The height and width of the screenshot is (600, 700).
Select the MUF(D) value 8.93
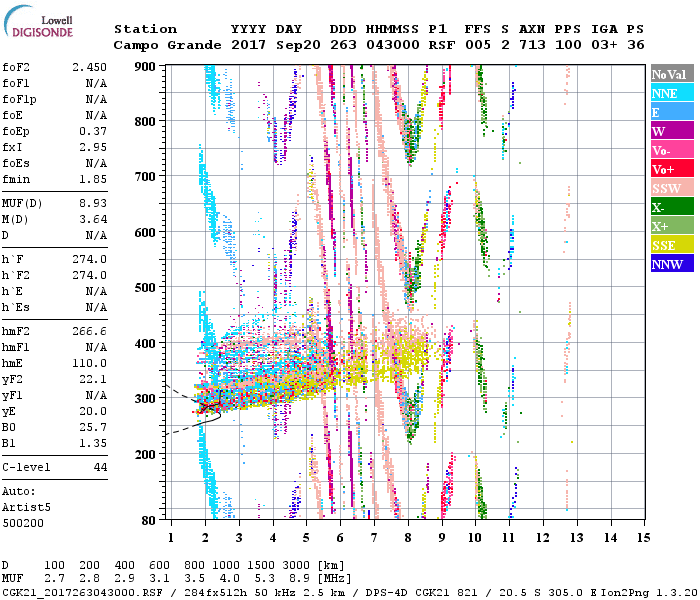click(x=93, y=203)
